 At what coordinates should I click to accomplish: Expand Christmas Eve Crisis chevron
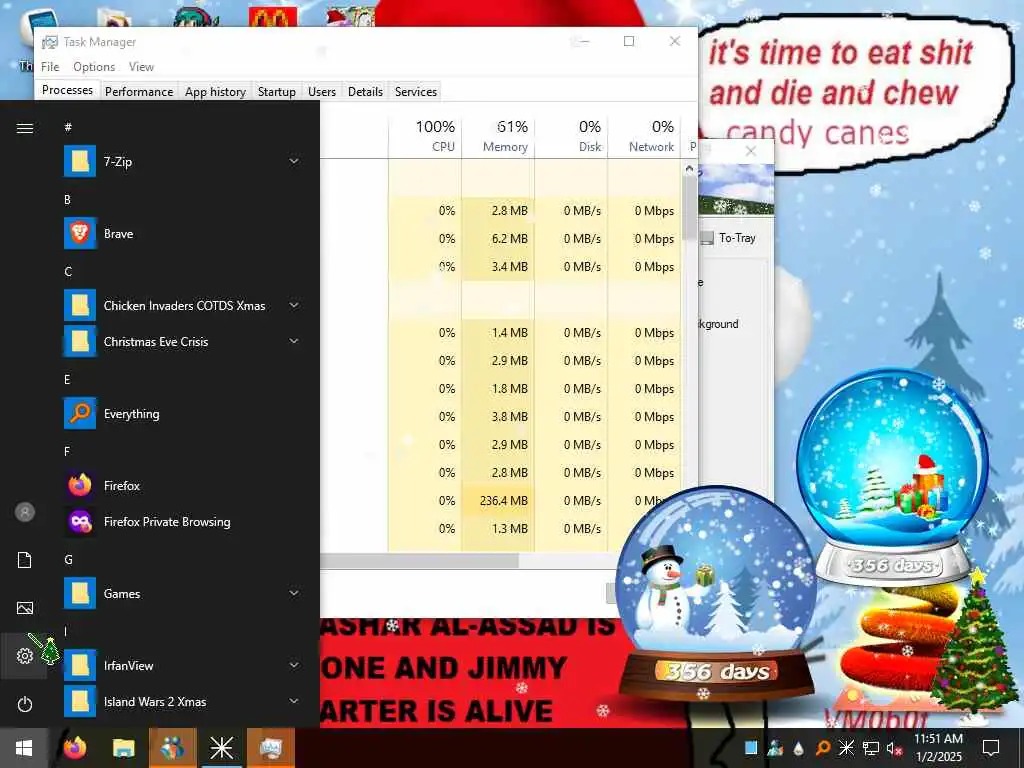pyautogui.click(x=294, y=342)
